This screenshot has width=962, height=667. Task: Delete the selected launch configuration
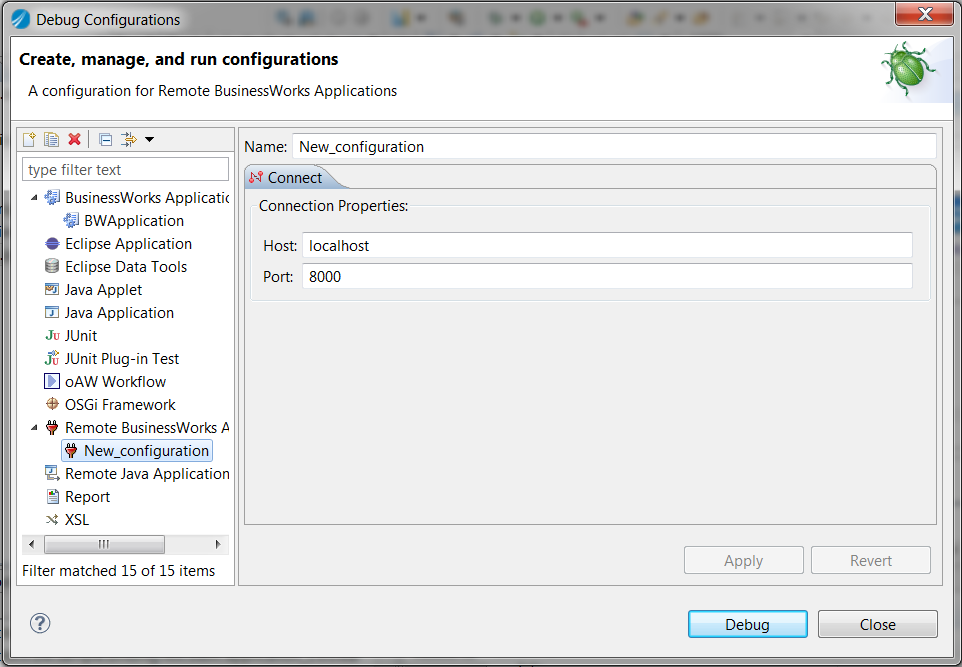(x=74, y=139)
